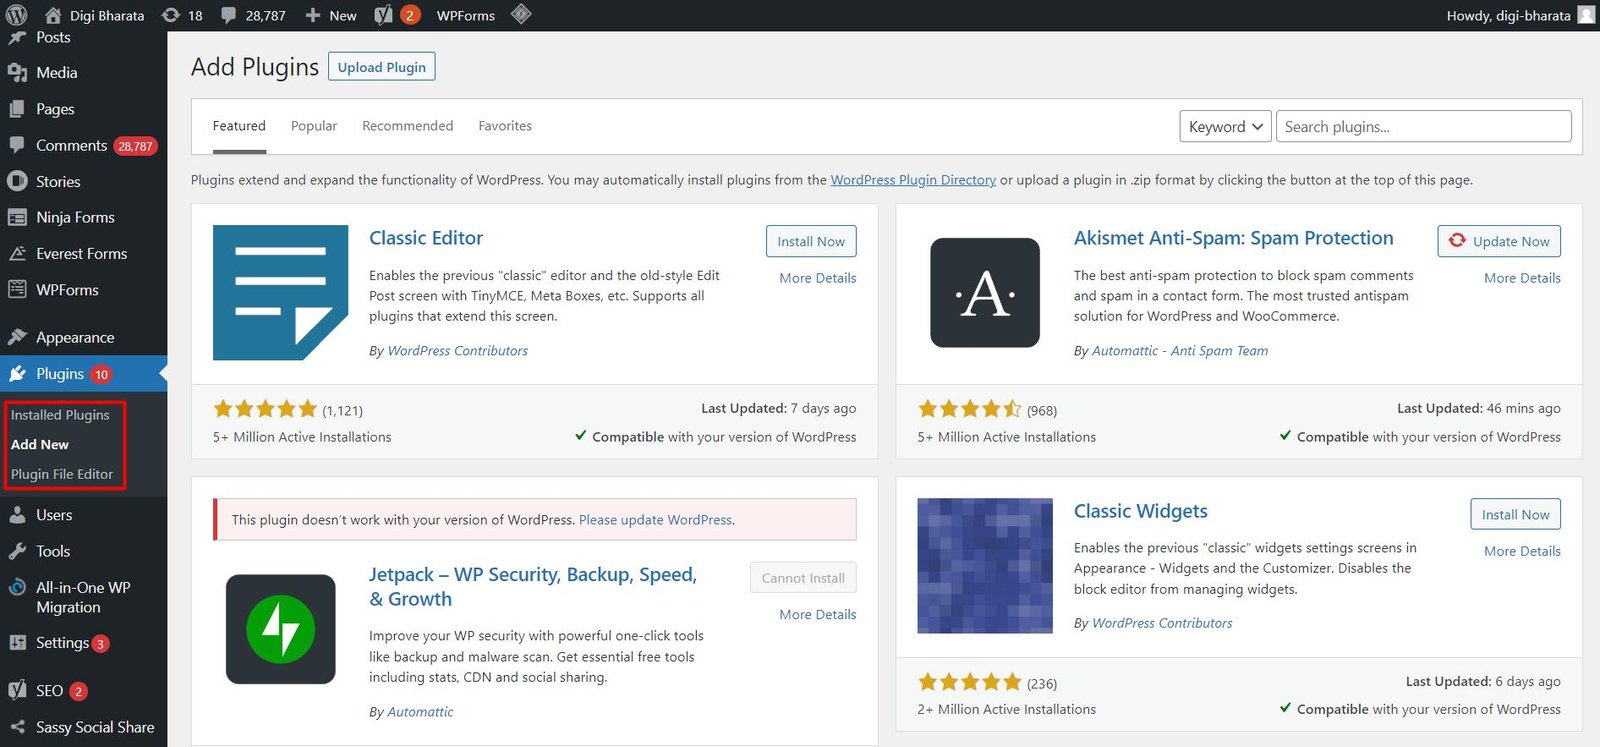Click the Ninja Forms sidebar icon
This screenshot has width=1600, height=747.
click(17, 217)
